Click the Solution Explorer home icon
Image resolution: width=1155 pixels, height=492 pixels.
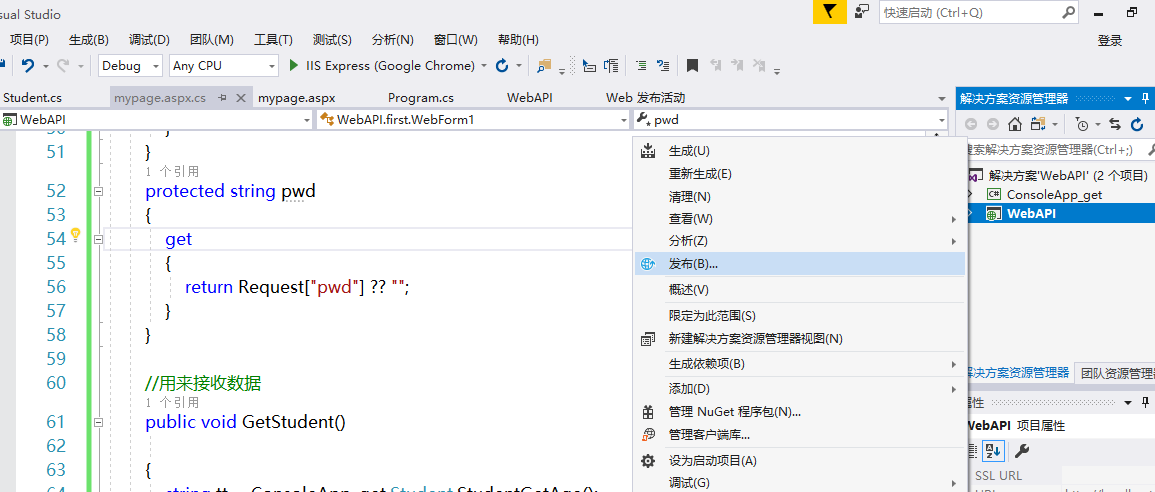1015,124
